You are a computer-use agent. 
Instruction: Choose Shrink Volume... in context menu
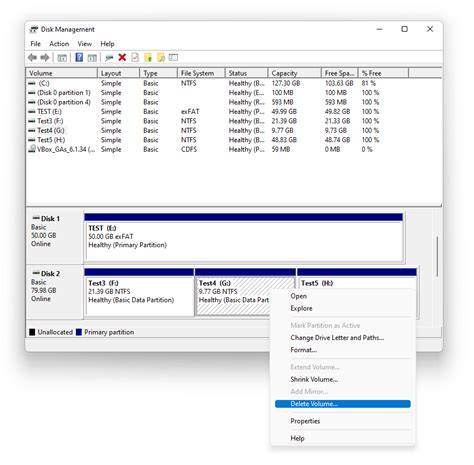pyautogui.click(x=343, y=379)
